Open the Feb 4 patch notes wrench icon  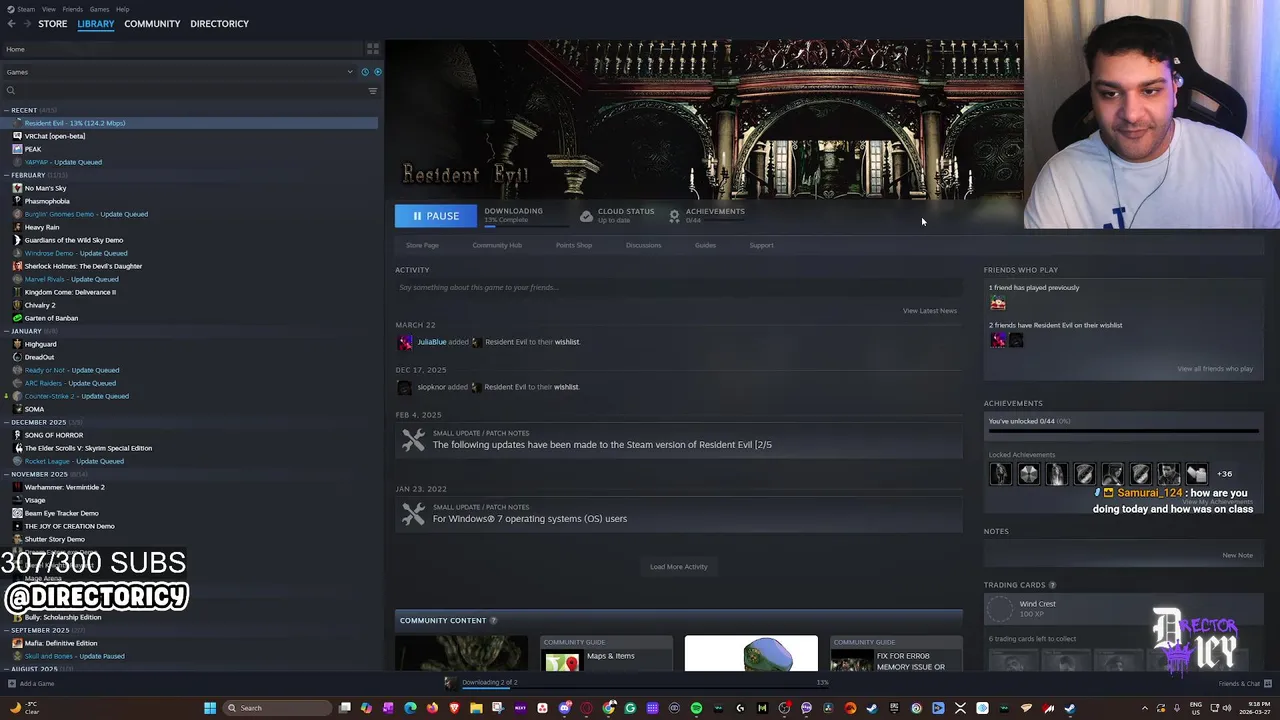413,440
